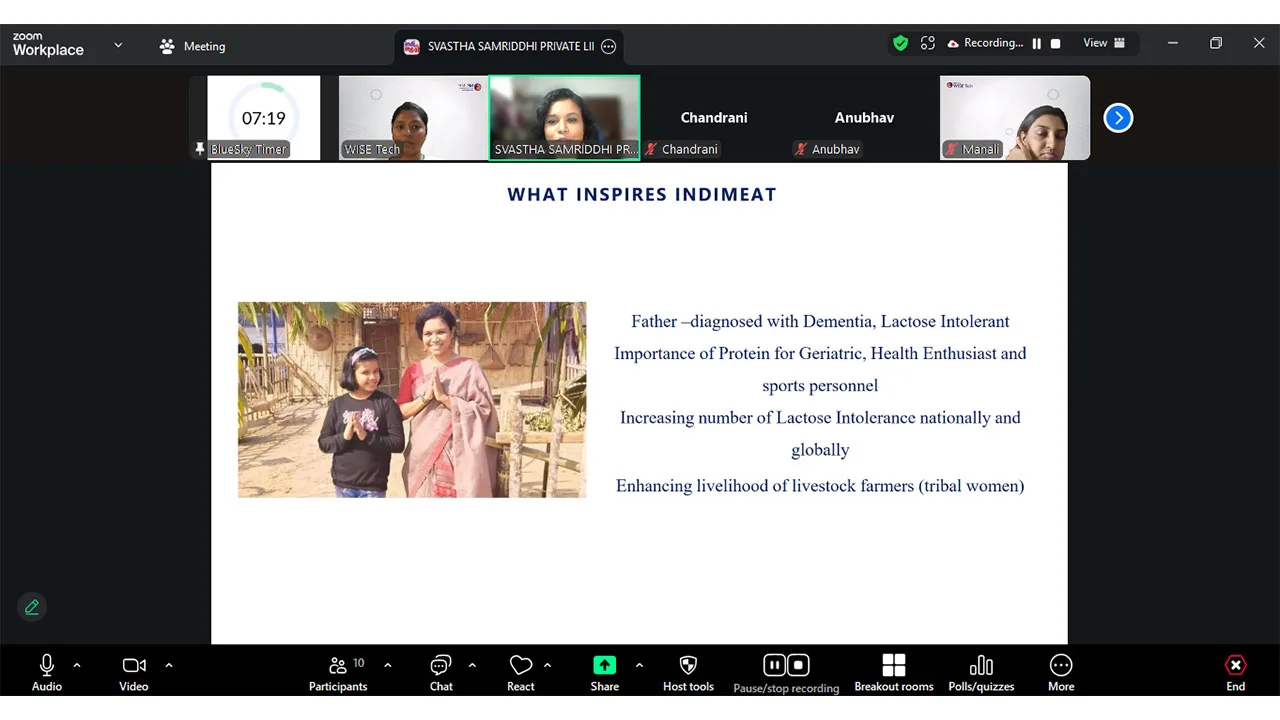Open Zoom Workplace dropdown chevron
This screenshot has height=720, width=1280.
click(x=118, y=45)
